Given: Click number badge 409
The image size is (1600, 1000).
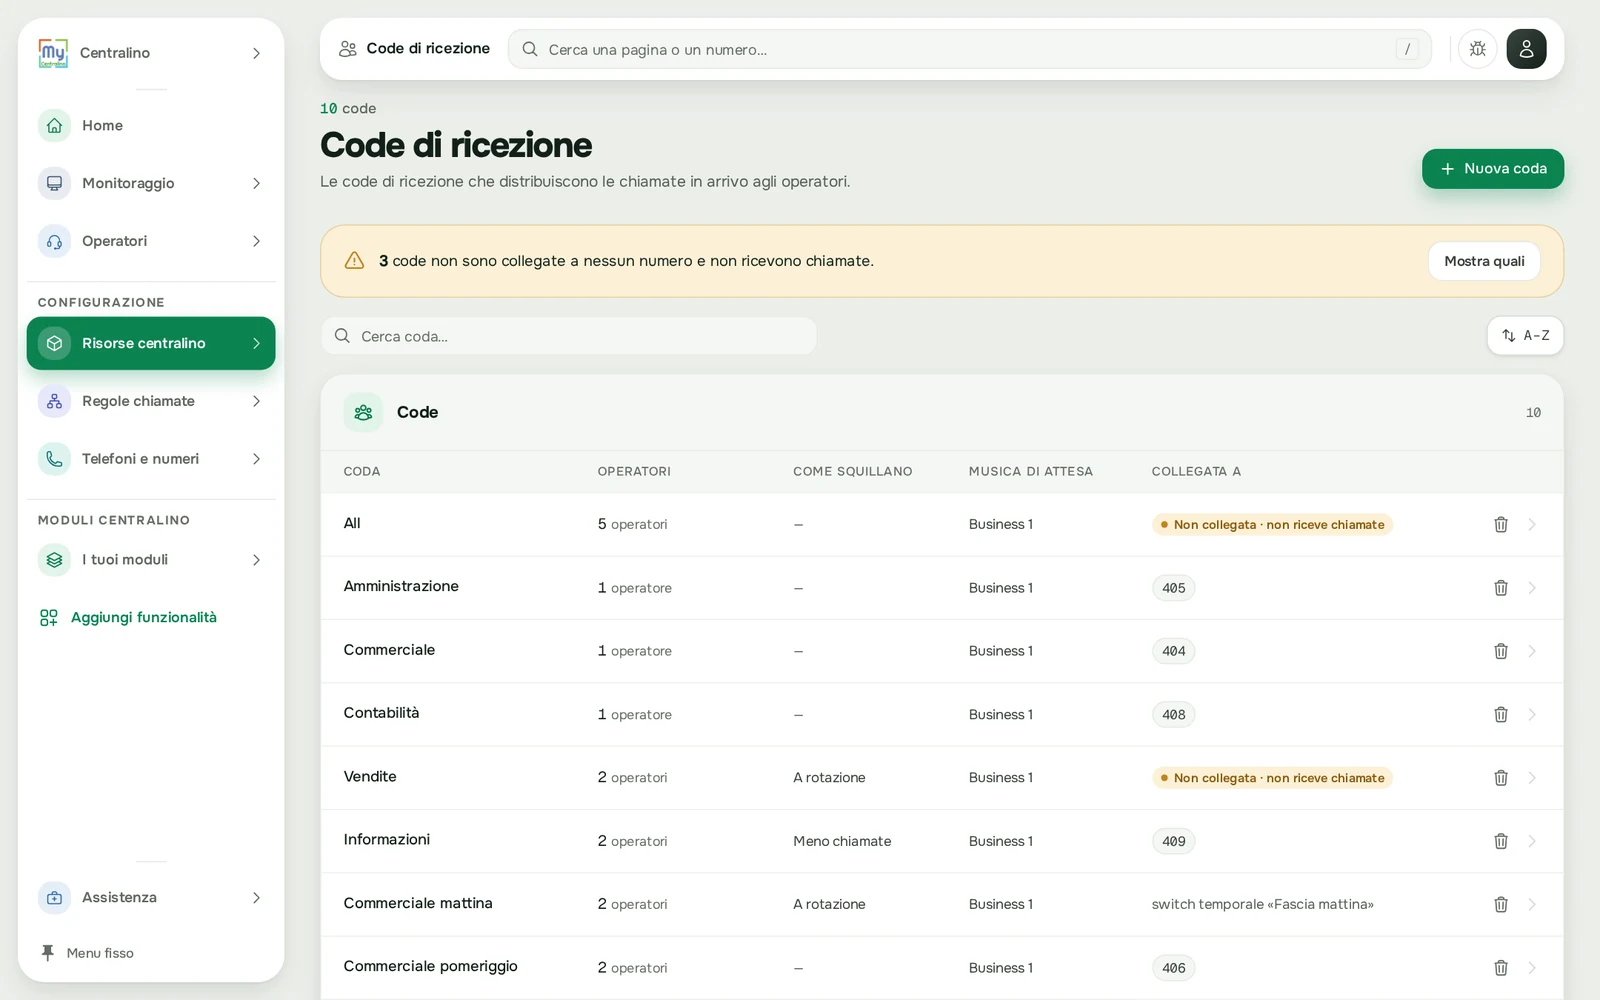Looking at the screenshot, I should (x=1174, y=841).
